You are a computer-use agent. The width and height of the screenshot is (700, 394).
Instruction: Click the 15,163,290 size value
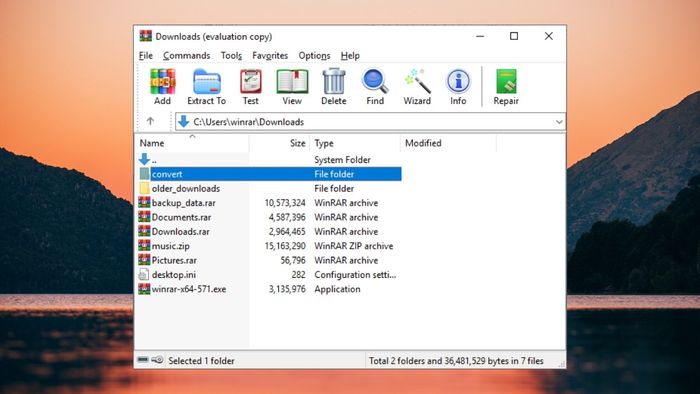tap(285, 245)
